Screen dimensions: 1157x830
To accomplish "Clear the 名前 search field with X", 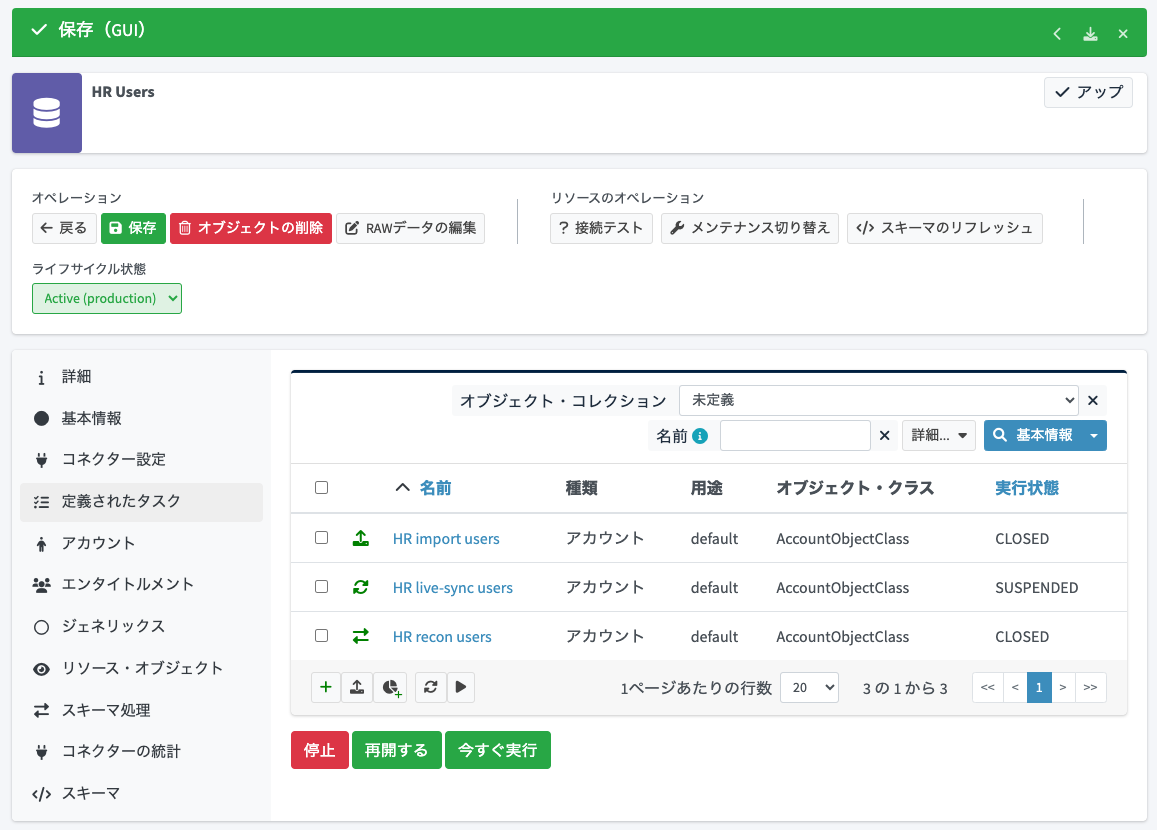I will point(884,435).
